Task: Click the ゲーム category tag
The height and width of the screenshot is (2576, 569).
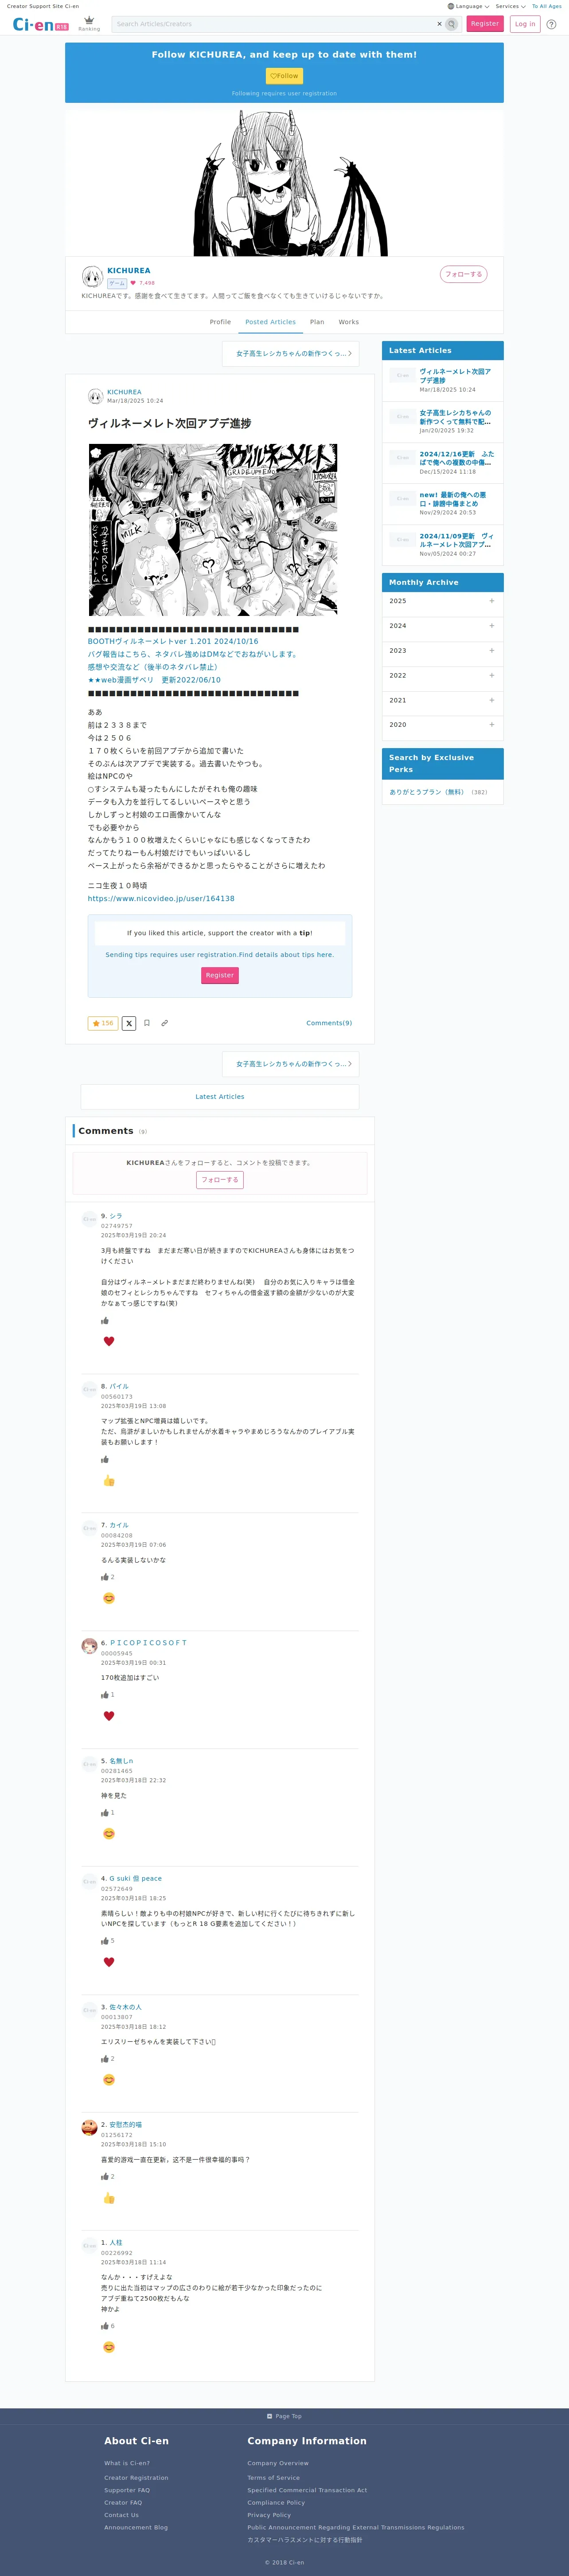Action: point(117,283)
